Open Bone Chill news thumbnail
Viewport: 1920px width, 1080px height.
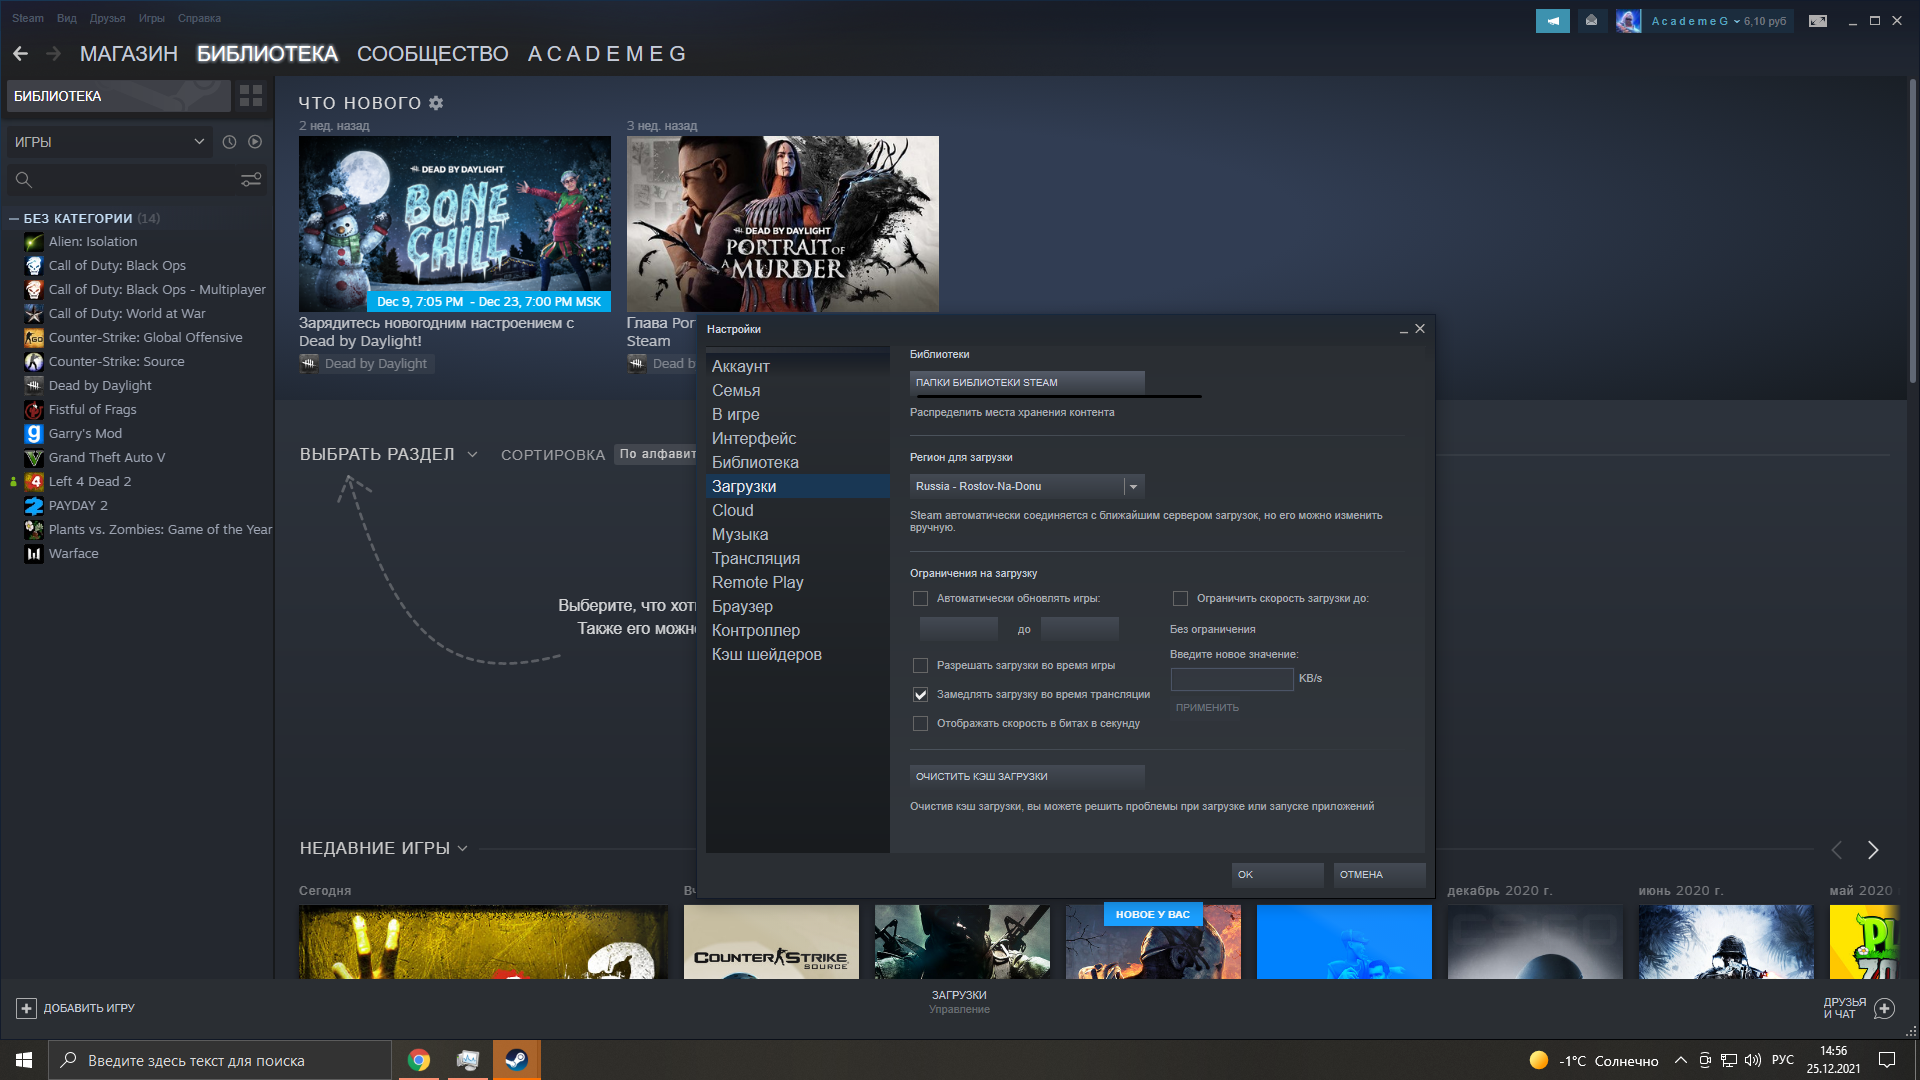[455, 224]
